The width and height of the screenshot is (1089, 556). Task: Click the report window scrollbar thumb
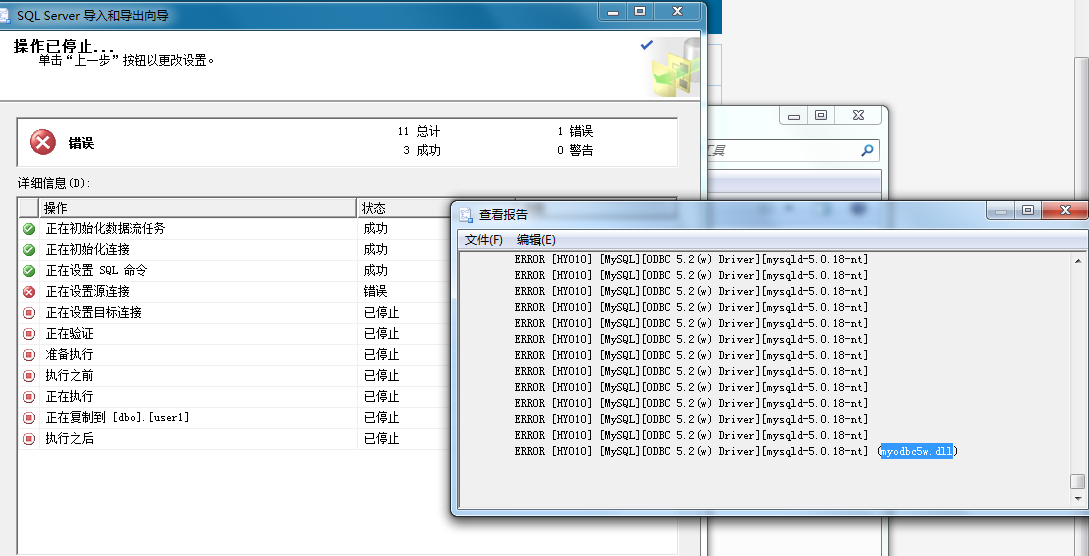1078,481
